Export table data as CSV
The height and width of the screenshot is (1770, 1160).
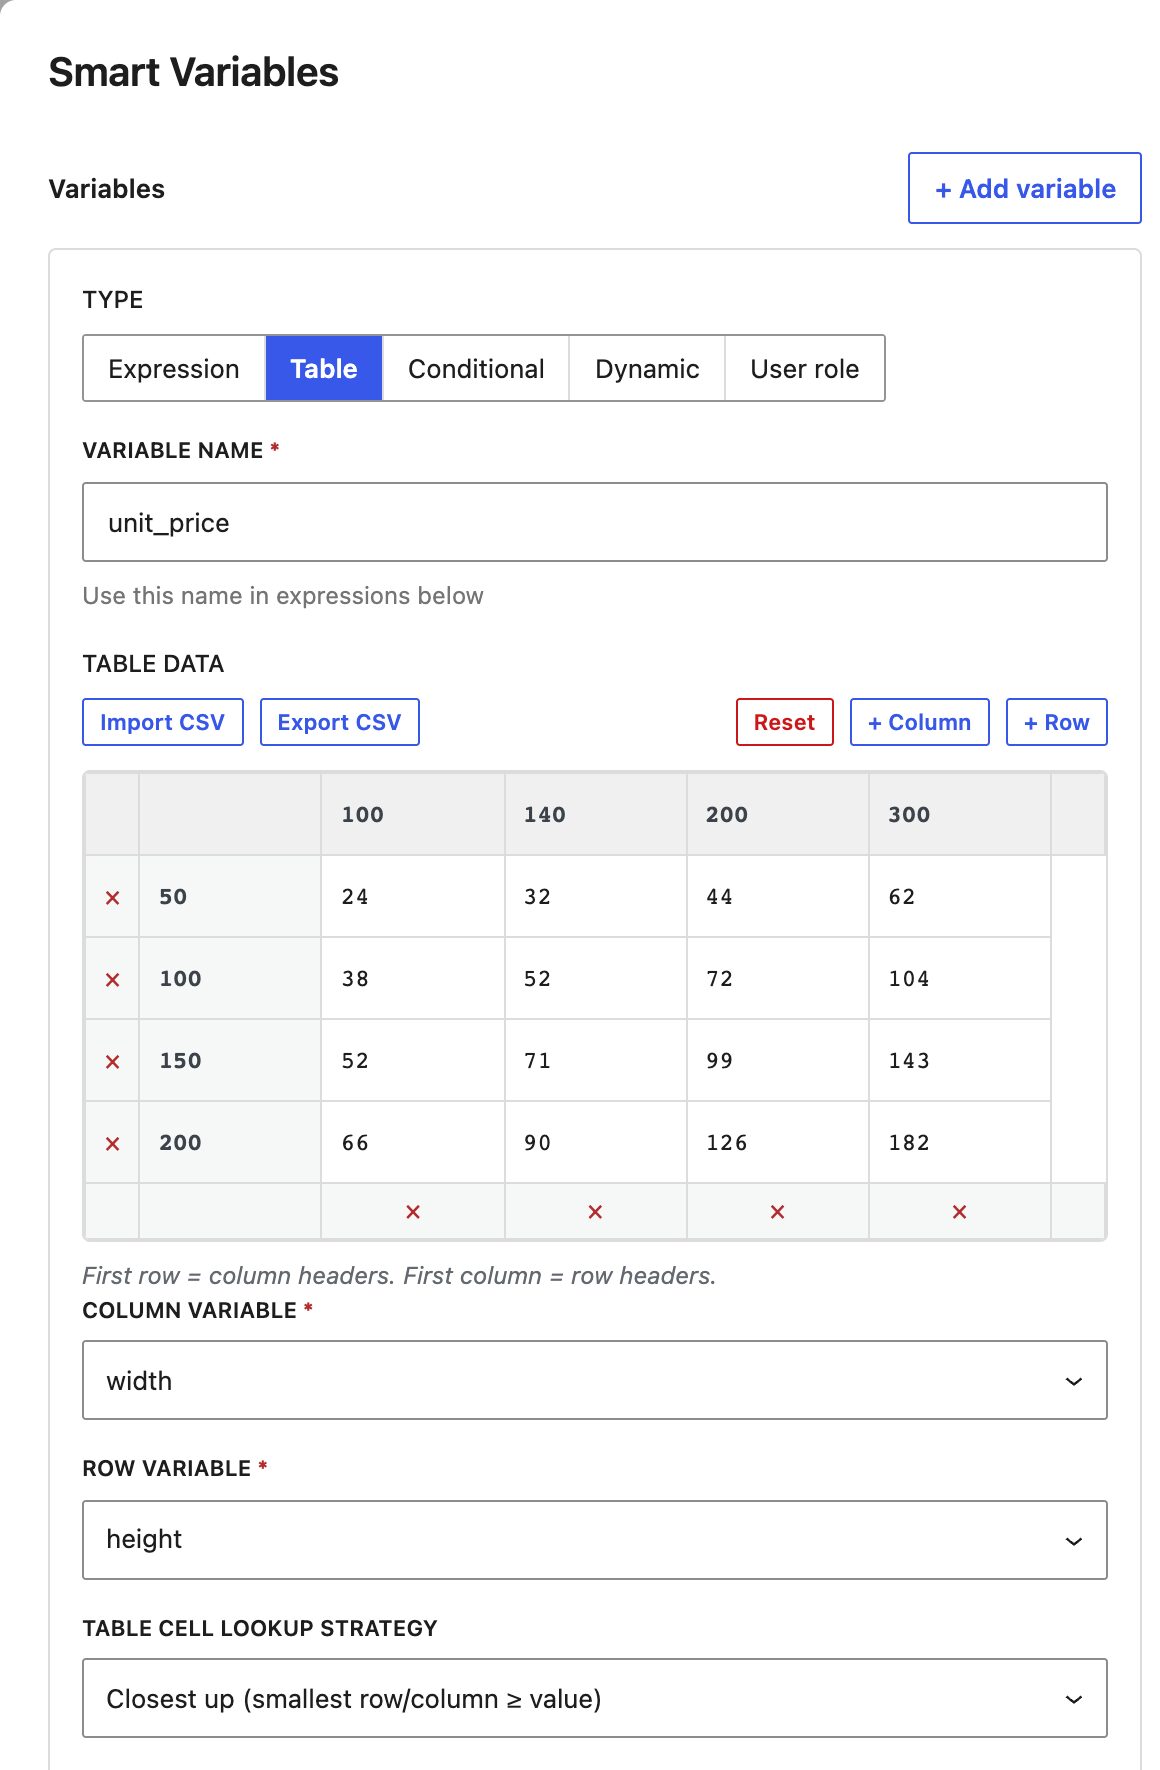[x=340, y=722]
